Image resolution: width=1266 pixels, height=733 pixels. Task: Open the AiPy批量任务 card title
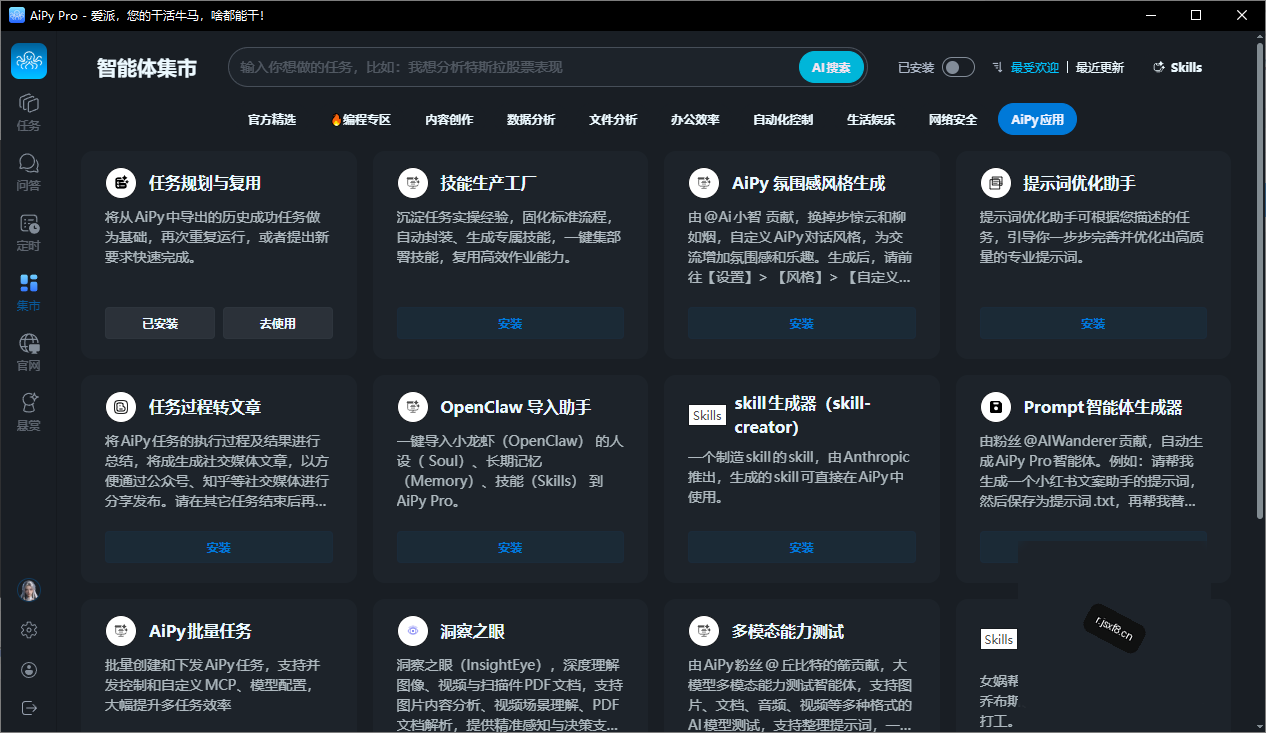(200, 631)
